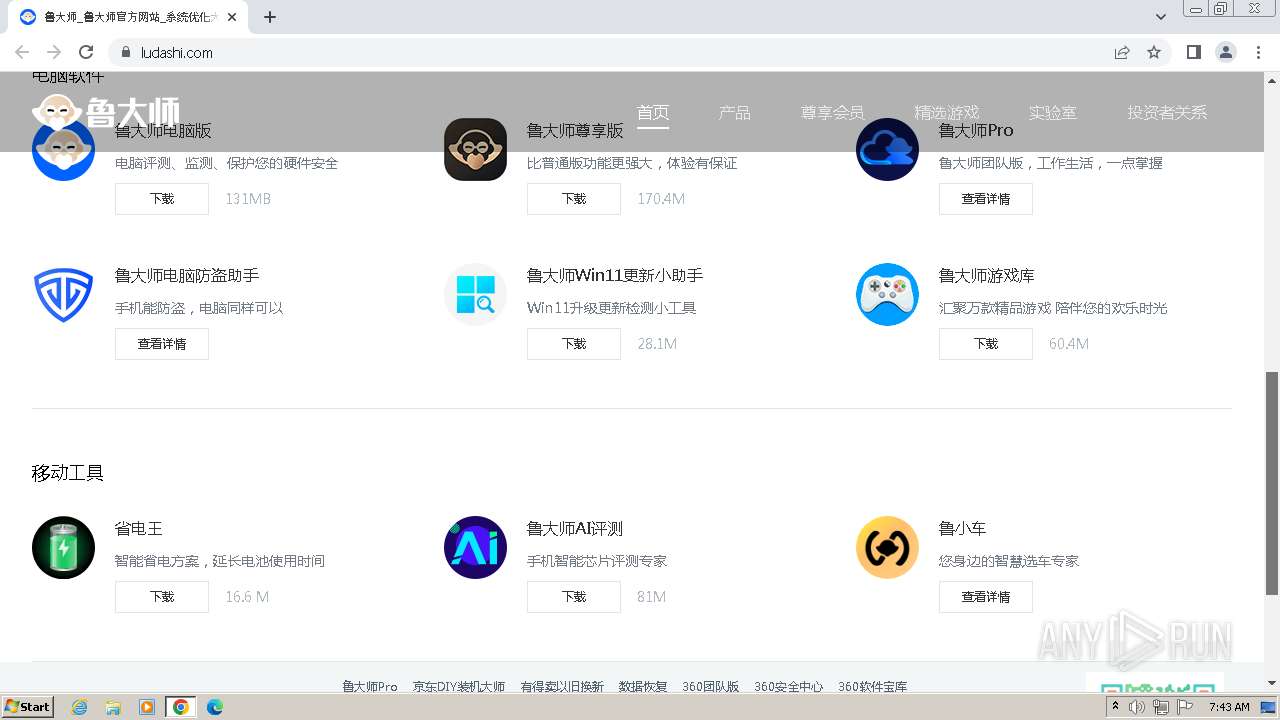Show hidden system tray icons
The height and width of the screenshot is (720, 1280).
(1115, 707)
